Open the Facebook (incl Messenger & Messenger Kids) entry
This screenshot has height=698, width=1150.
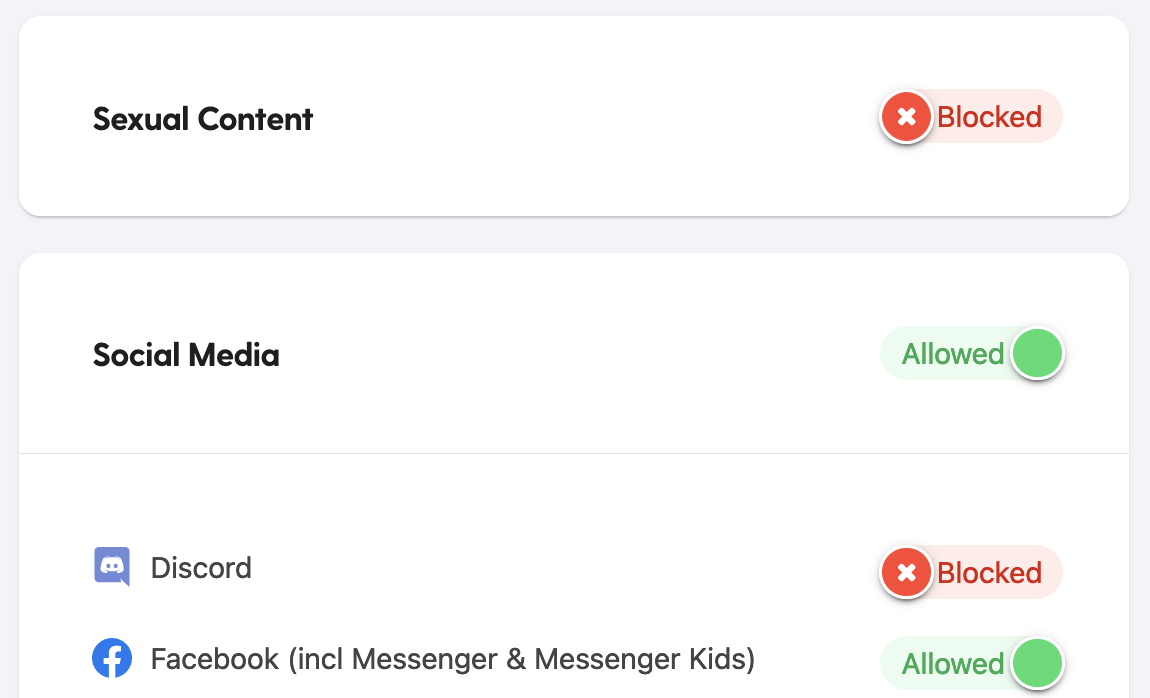point(453,659)
